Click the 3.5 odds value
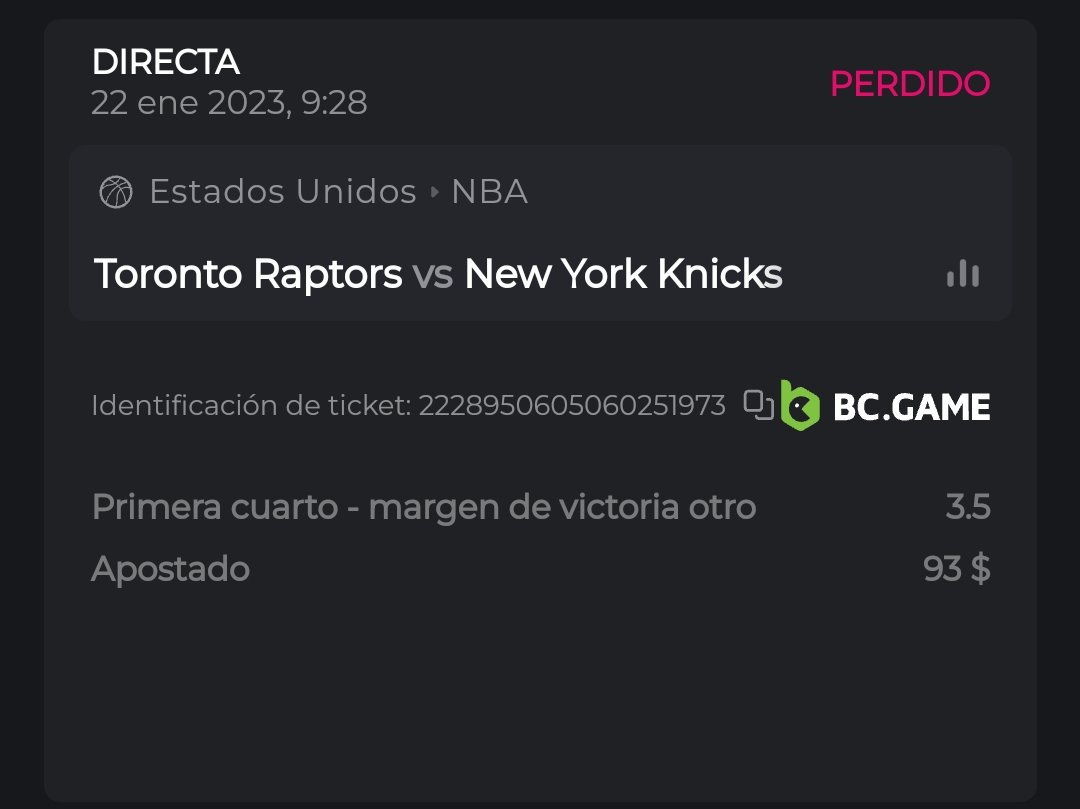The height and width of the screenshot is (809, 1080). click(967, 507)
